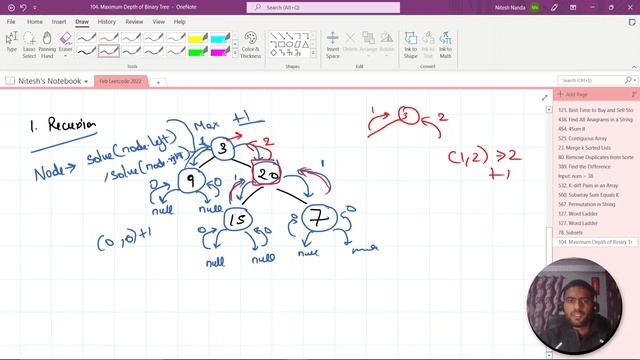
Task: Open the search scope dropdown arrow
Action: (x=635, y=80)
